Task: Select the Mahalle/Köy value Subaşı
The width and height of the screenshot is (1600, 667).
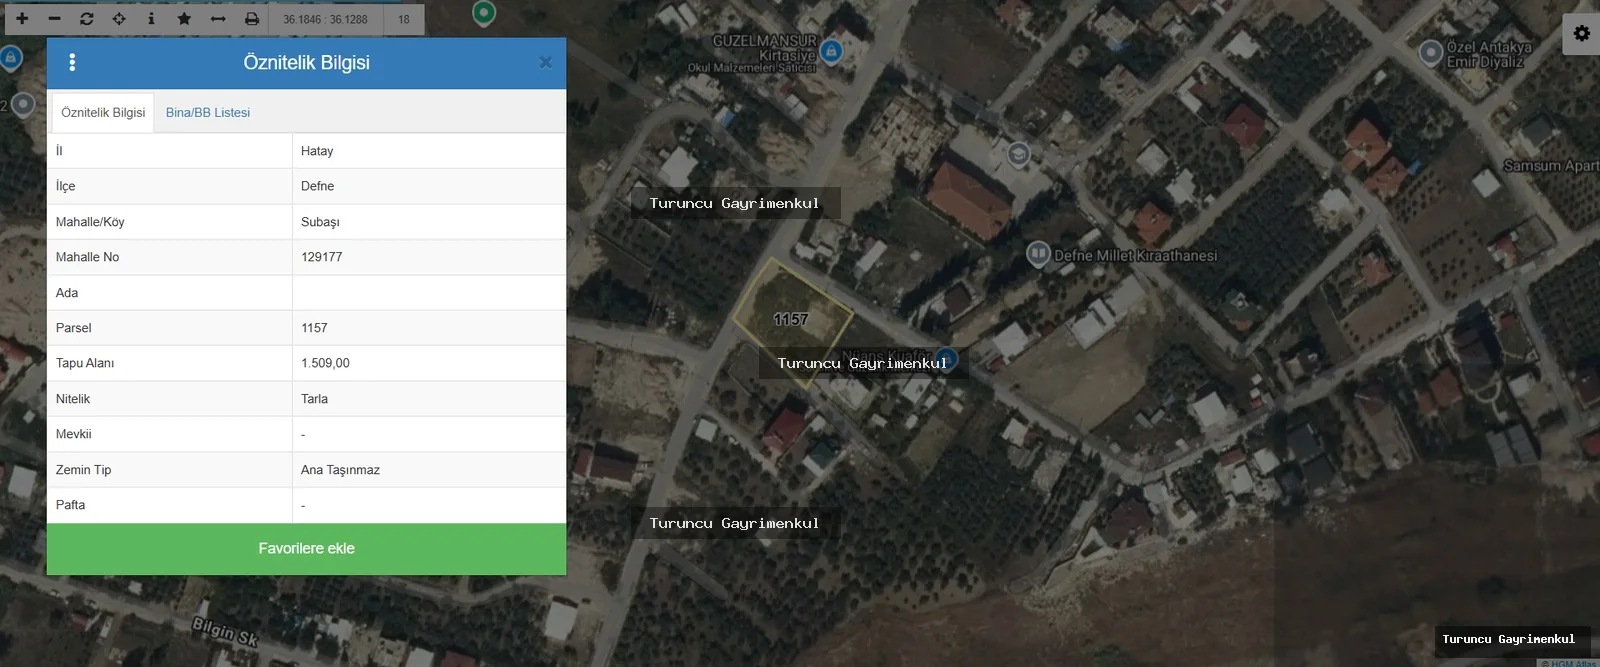Action: [x=320, y=222]
